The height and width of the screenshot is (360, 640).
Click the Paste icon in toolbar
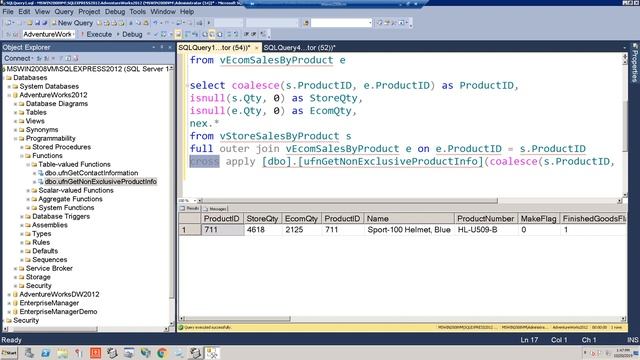[x=146, y=23]
